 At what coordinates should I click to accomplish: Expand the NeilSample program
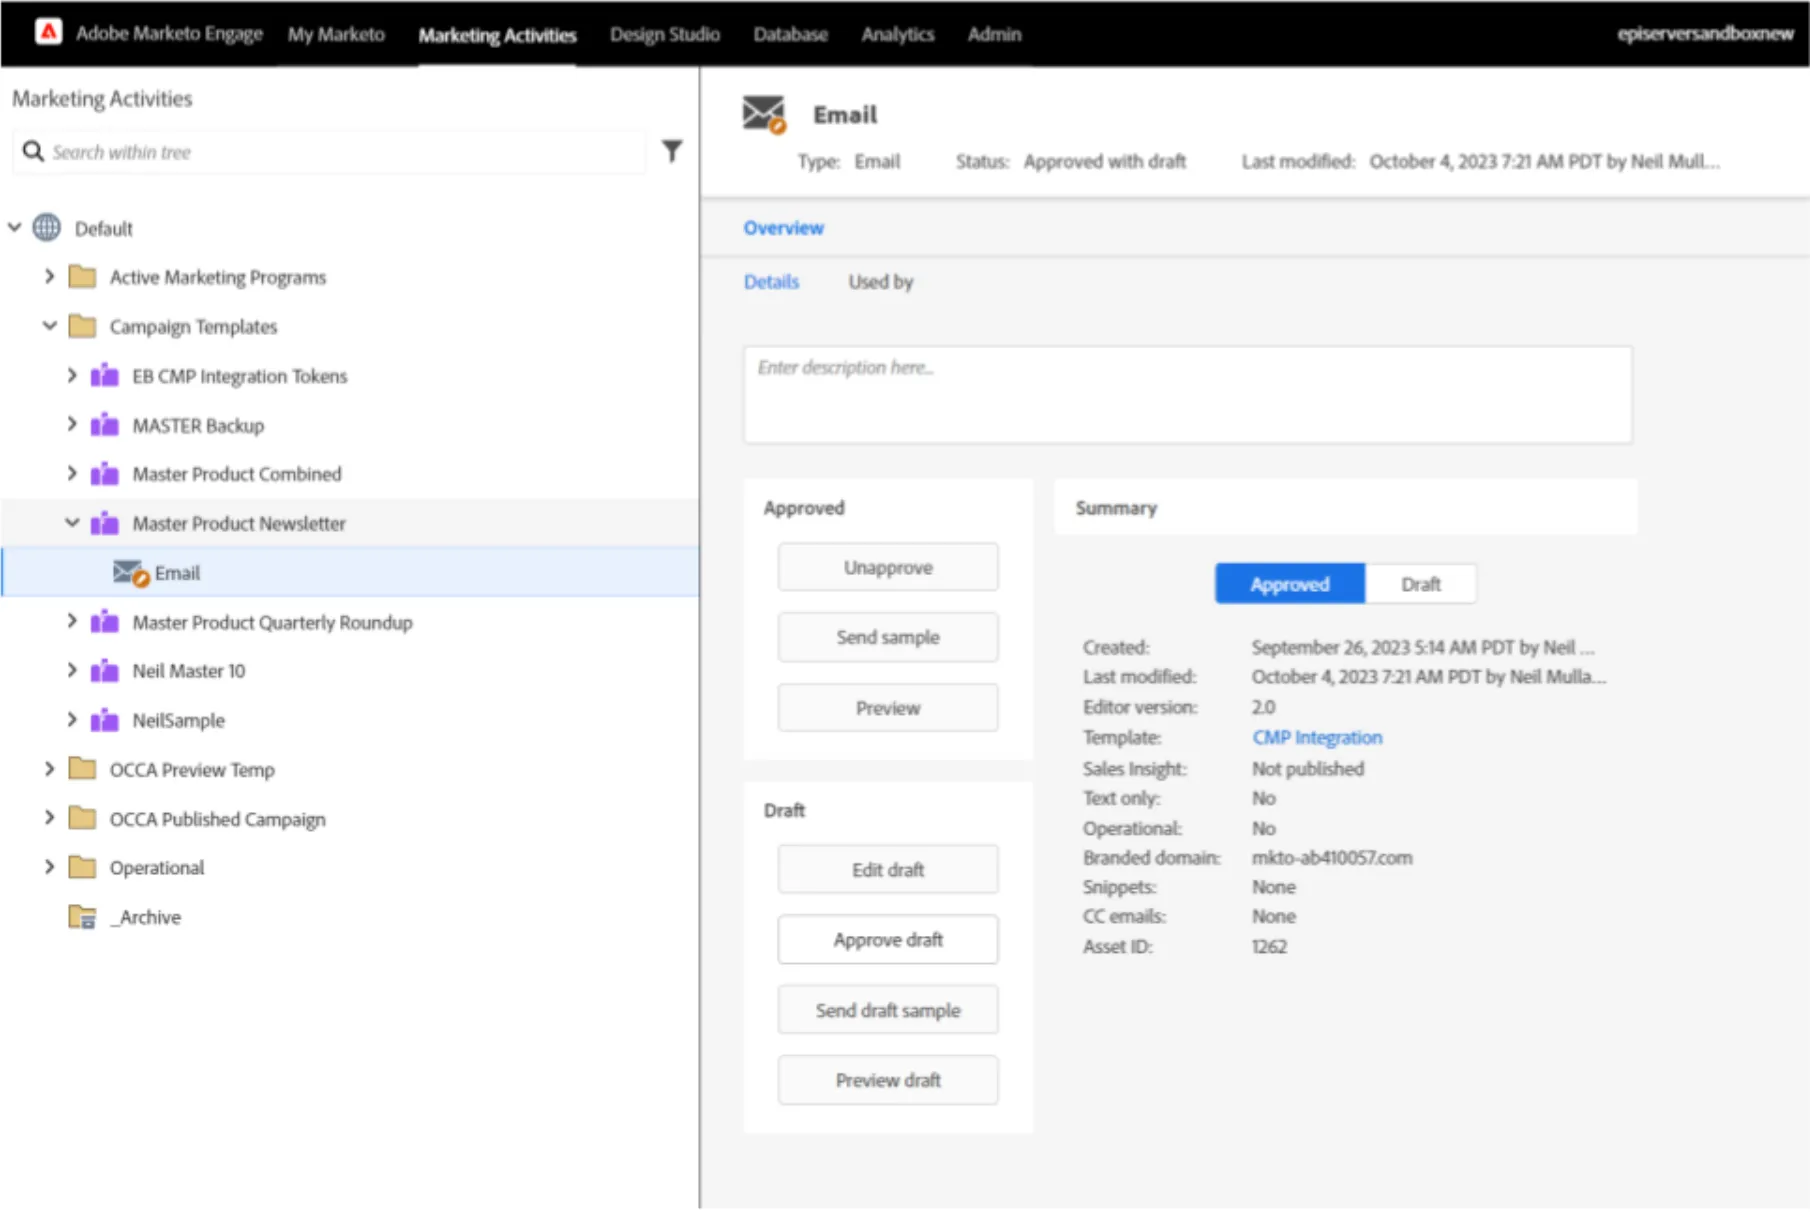click(72, 719)
